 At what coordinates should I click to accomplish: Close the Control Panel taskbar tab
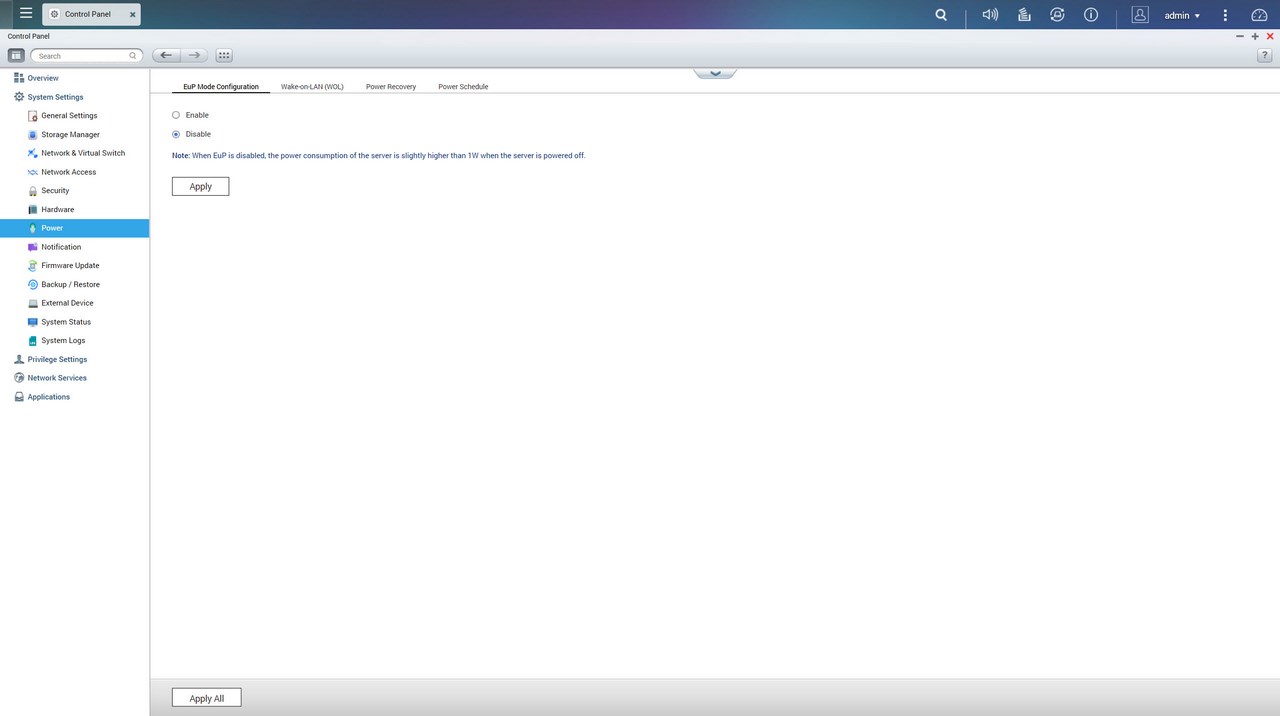(x=132, y=15)
